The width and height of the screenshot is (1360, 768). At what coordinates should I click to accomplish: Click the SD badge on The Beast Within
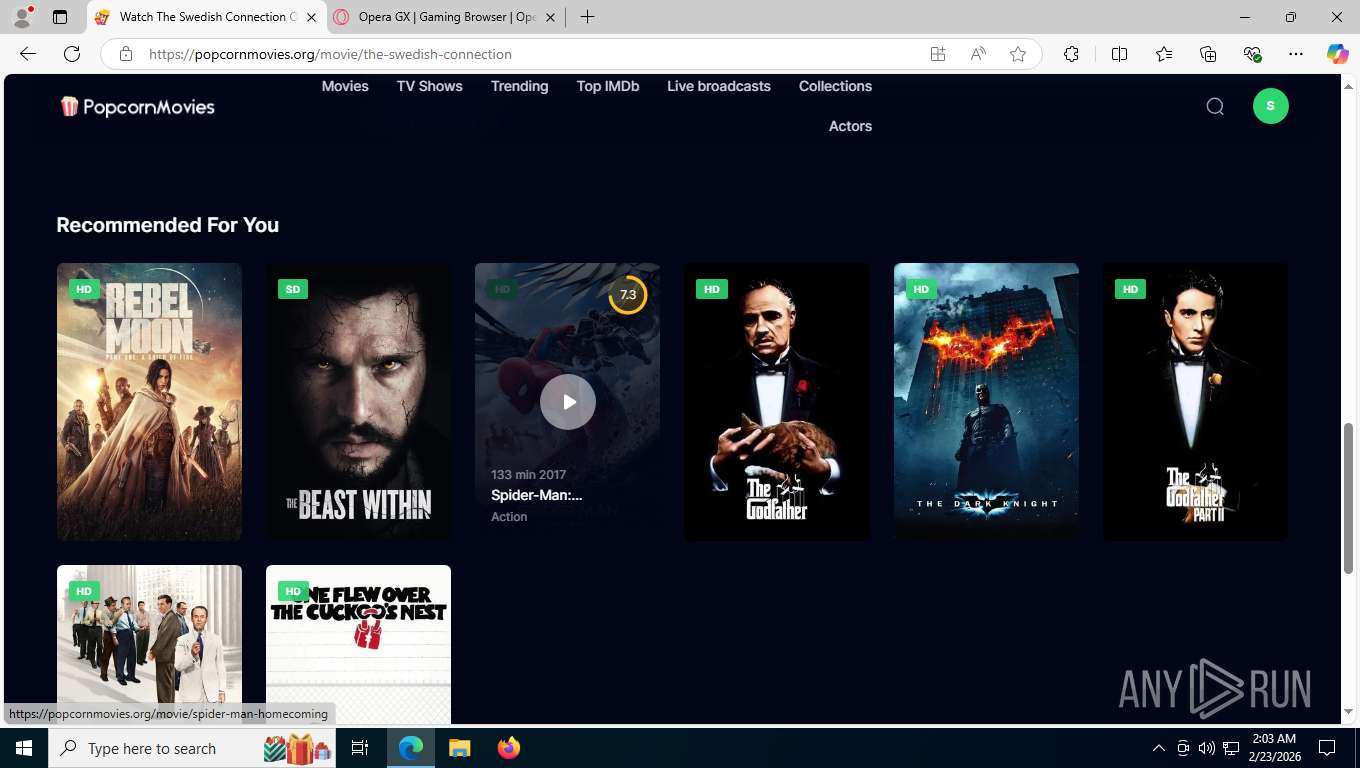pyautogui.click(x=293, y=289)
